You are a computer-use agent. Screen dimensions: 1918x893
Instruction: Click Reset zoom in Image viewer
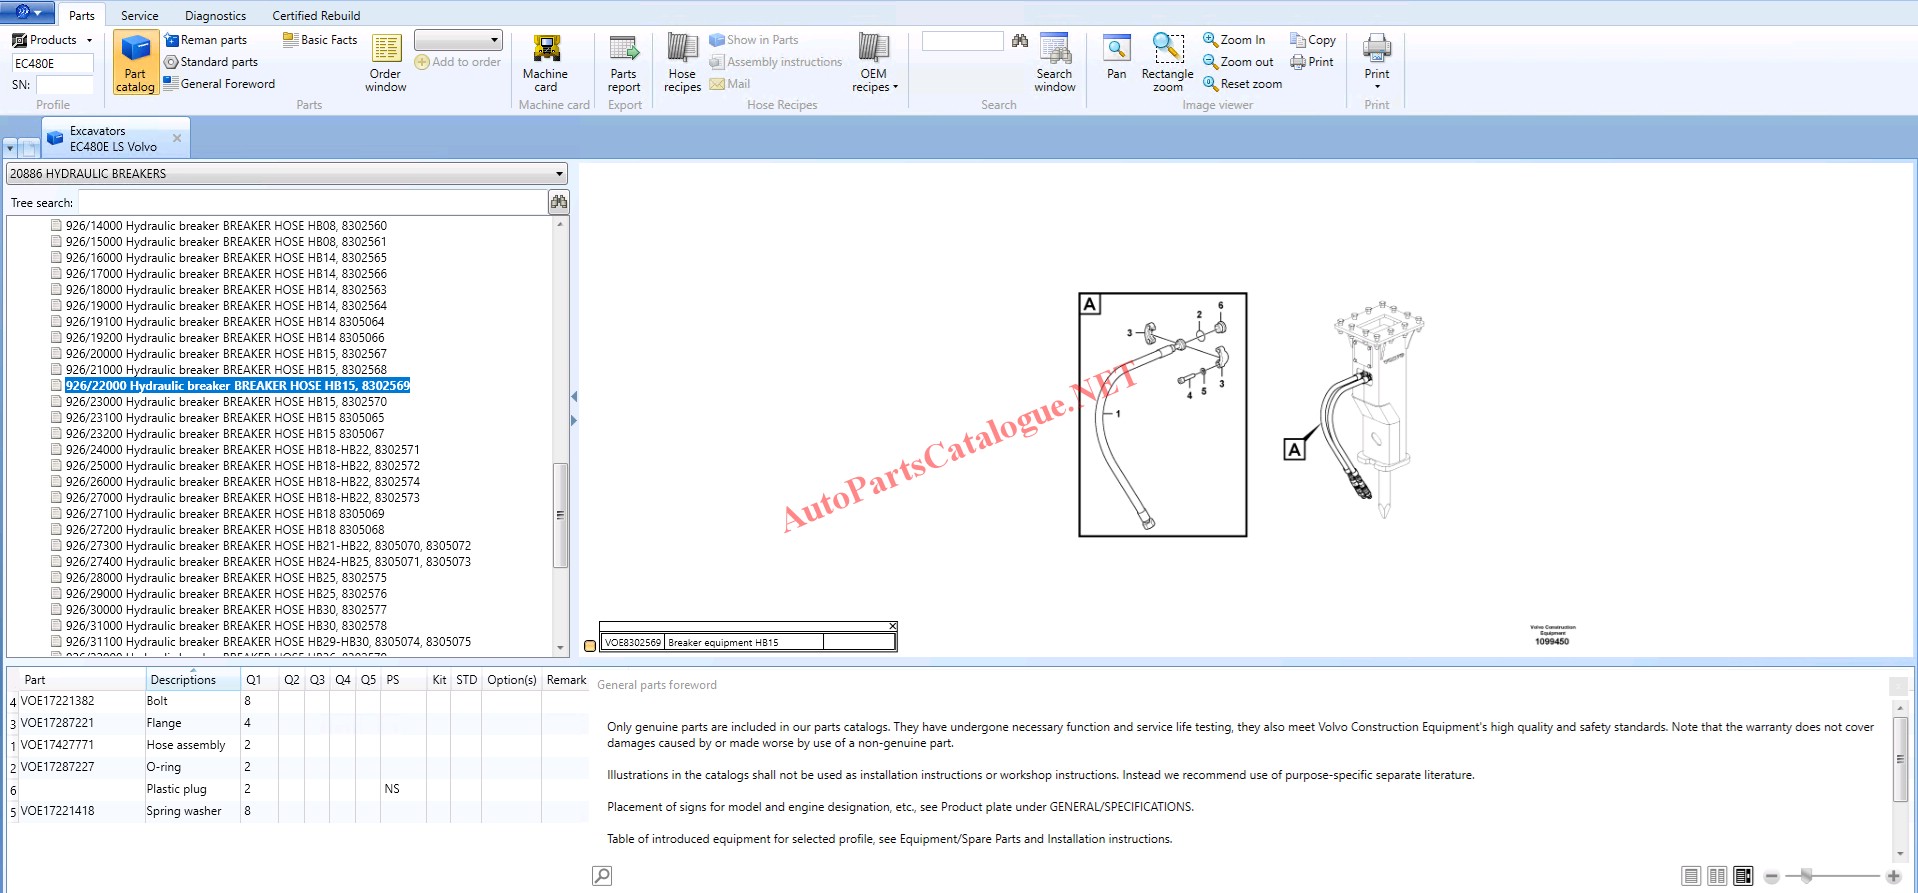click(x=1243, y=84)
